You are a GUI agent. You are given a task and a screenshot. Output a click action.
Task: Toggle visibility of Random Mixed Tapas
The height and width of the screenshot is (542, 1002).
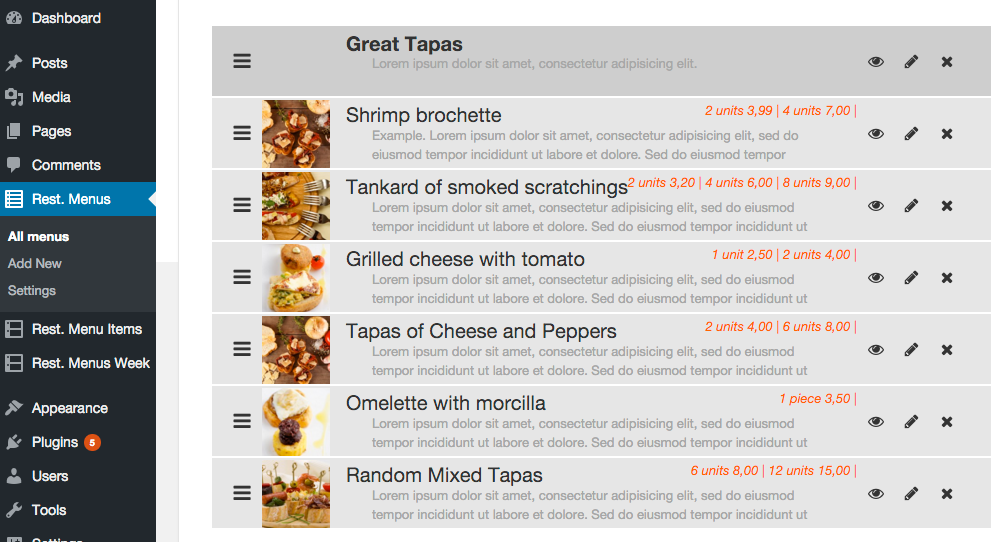point(876,494)
